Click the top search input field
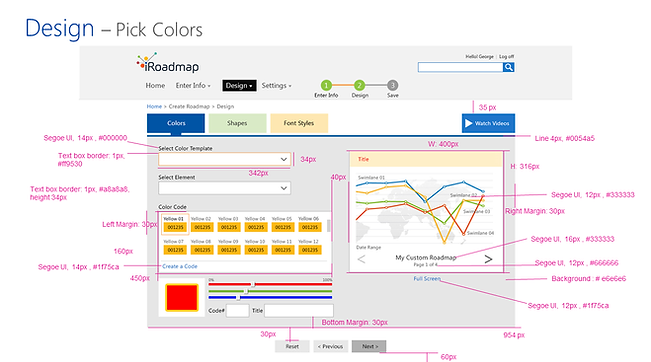Viewport: 651px width, 362px height. [460, 67]
